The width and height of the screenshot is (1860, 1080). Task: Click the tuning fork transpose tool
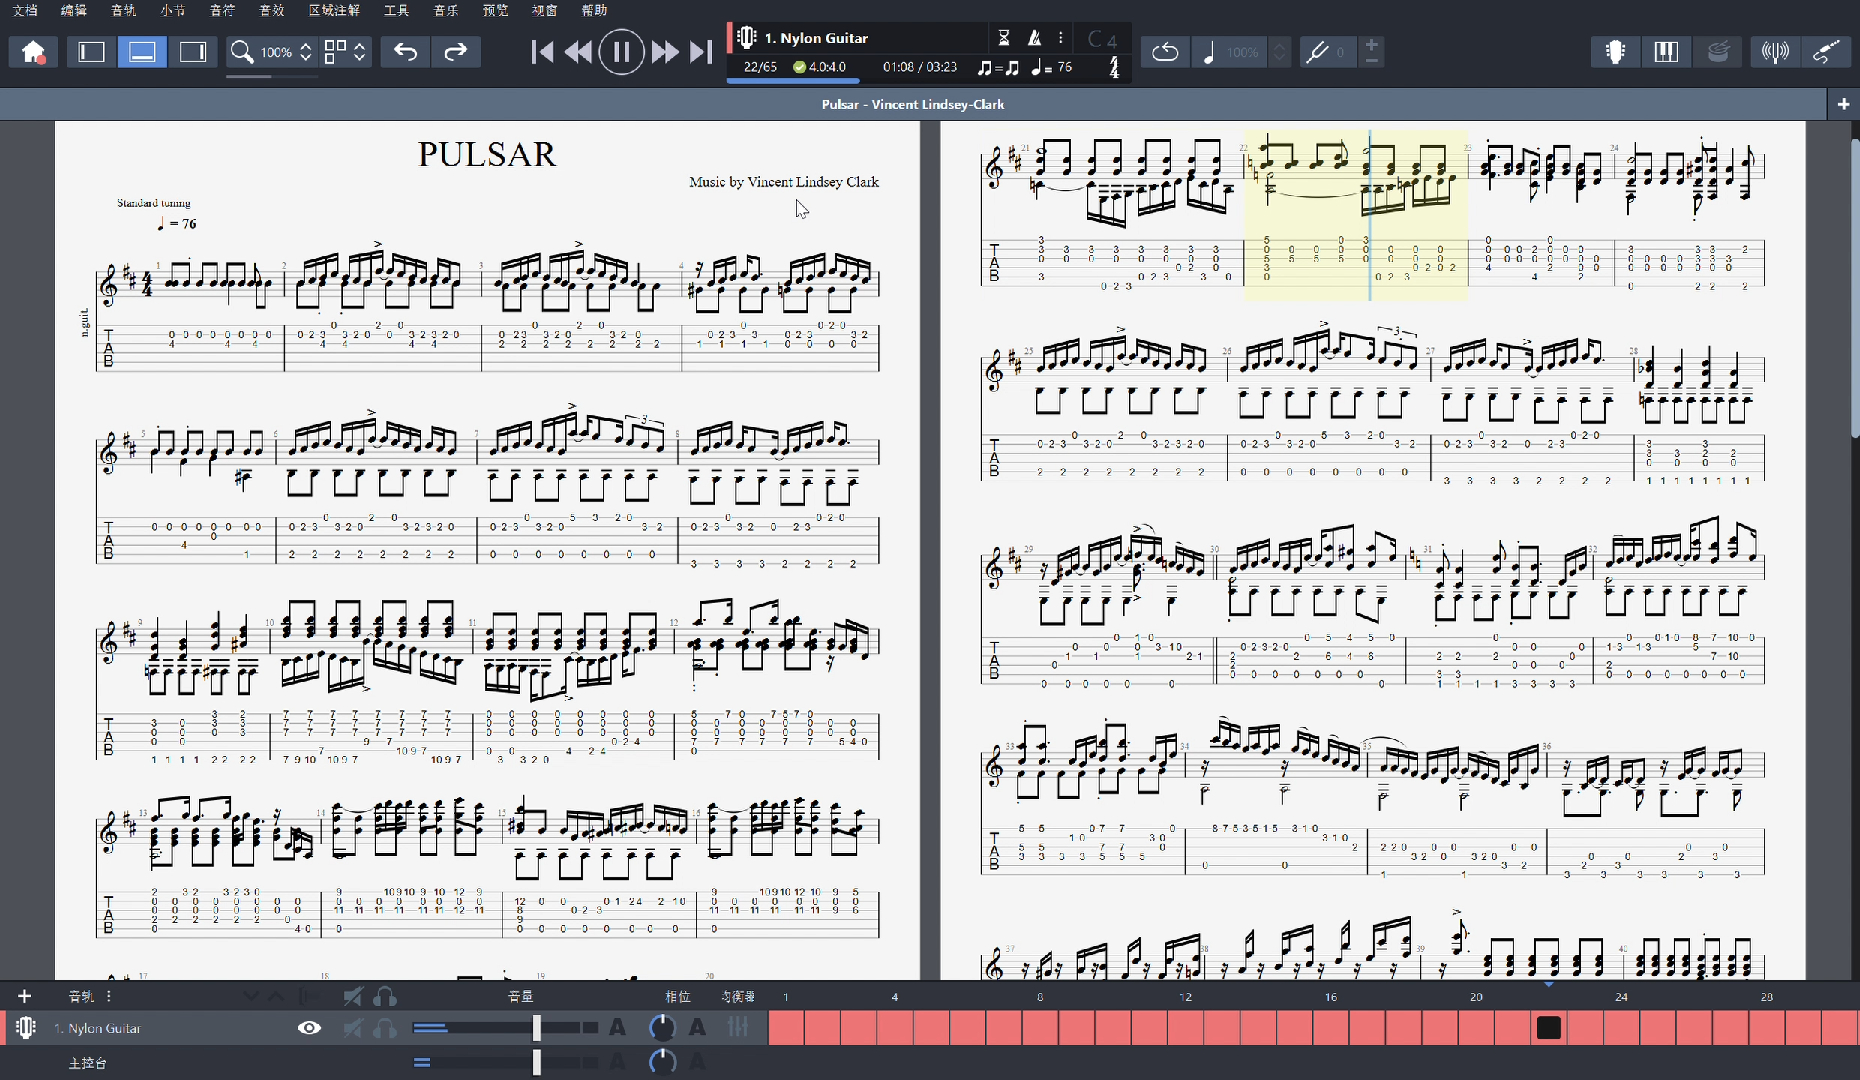pos(1318,52)
